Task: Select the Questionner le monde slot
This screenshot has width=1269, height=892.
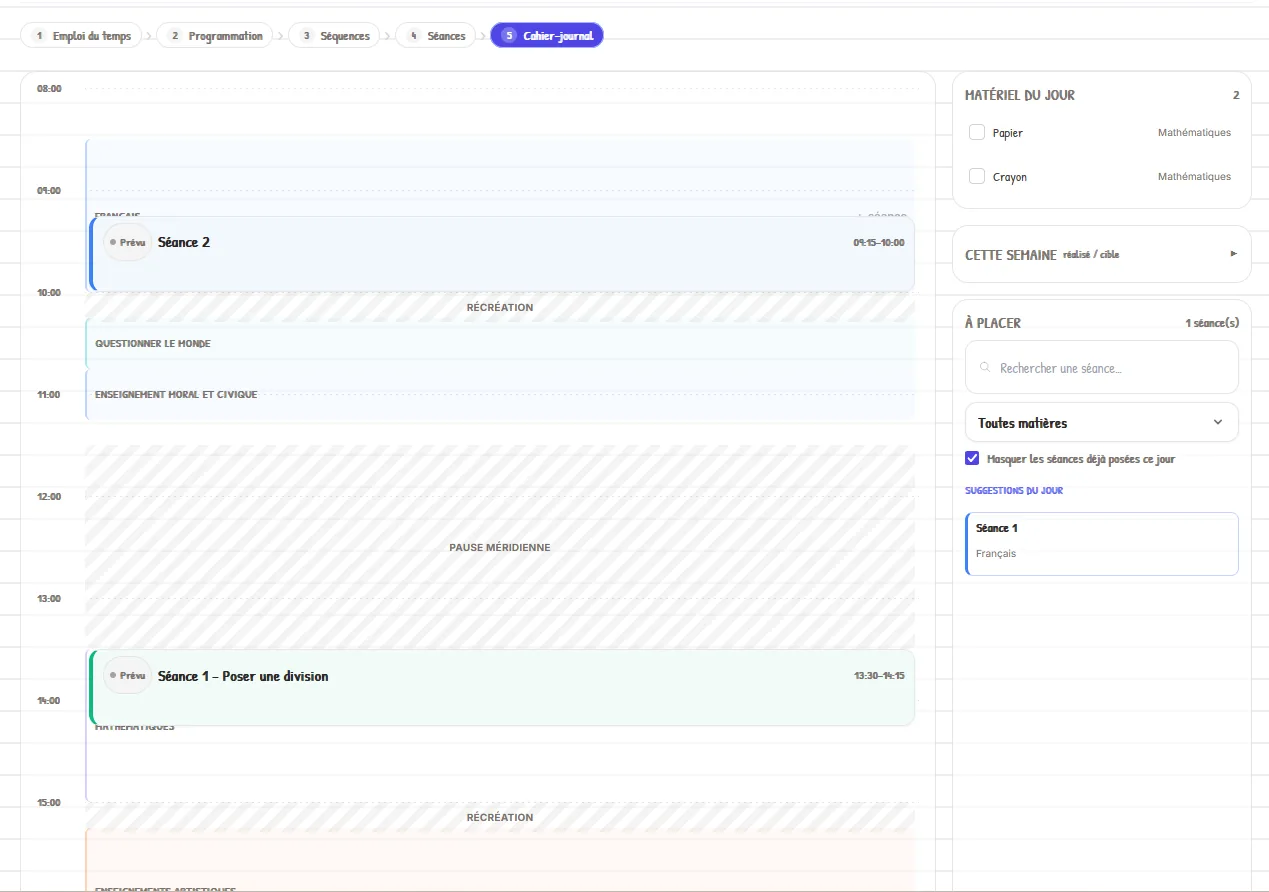Action: (x=500, y=344)
